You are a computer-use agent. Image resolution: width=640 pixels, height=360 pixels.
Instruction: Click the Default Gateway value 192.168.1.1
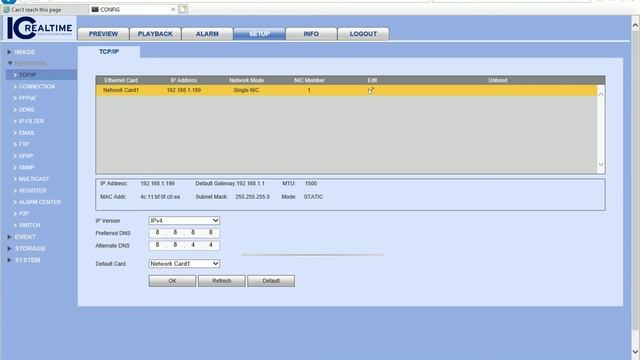point(251,184)
